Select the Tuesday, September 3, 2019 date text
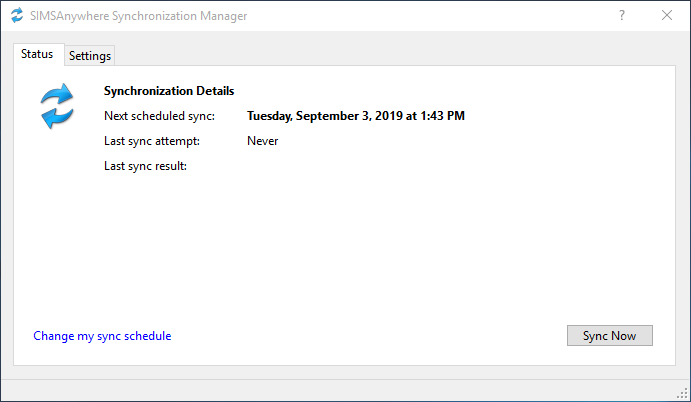Viewport: 691px width, 402px height. click(356, 116)
